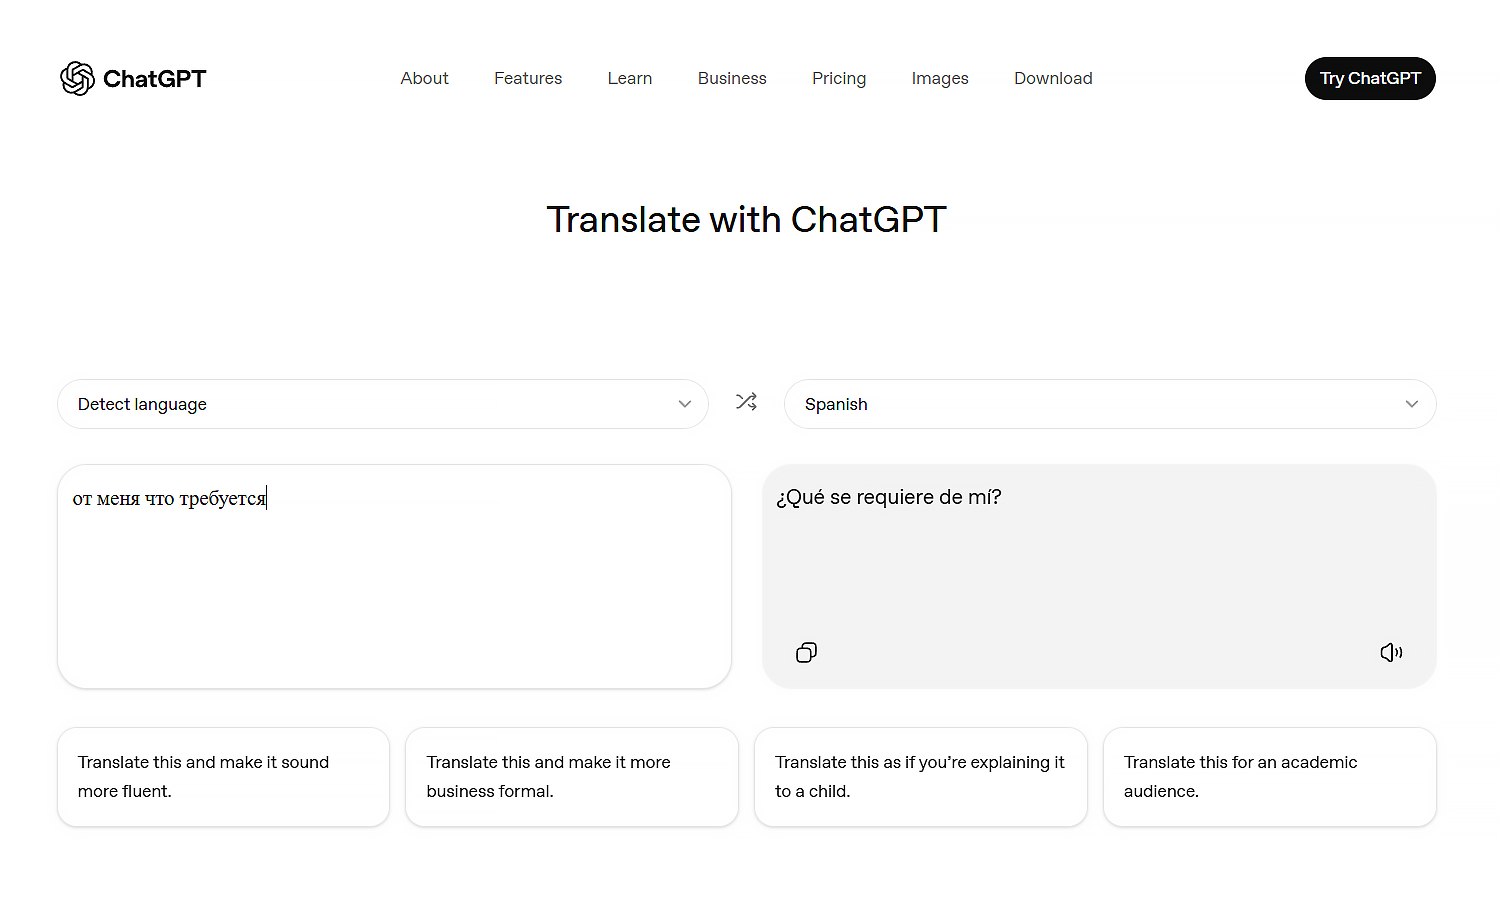Play audio of the translation
The image size is (1500, 900).
pyautogui.click(x=1391, y=652)
